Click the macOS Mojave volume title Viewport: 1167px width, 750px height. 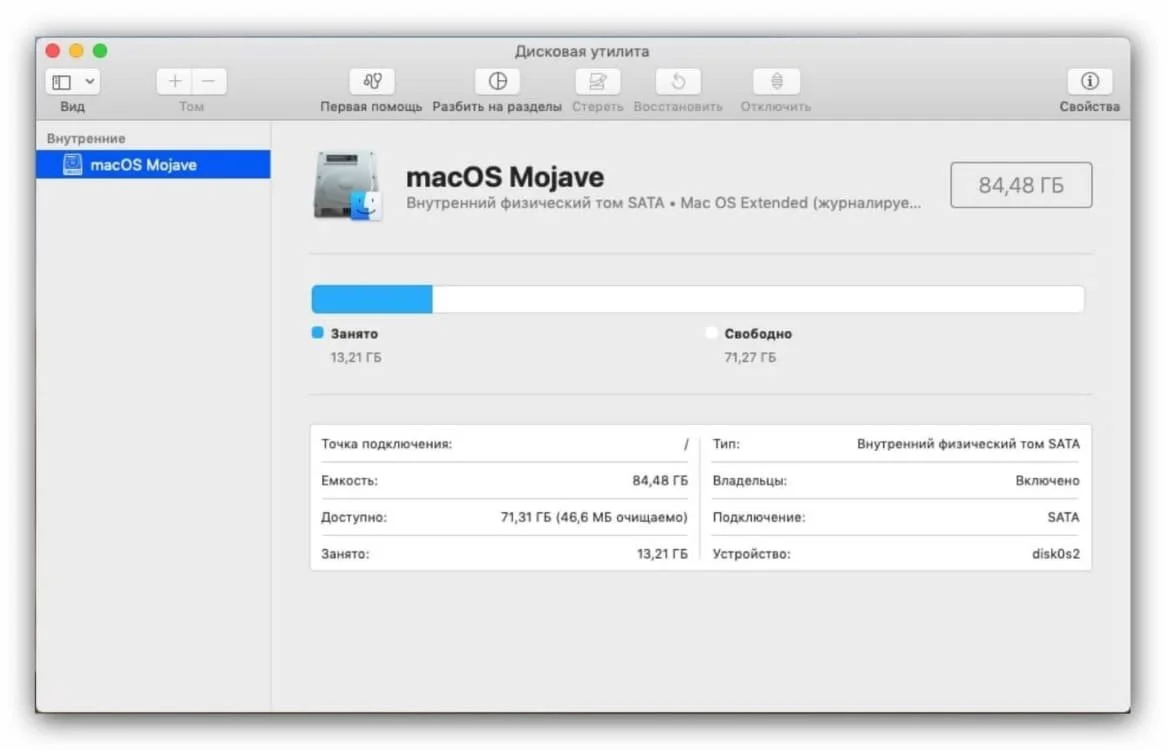[x=505, y=177]
